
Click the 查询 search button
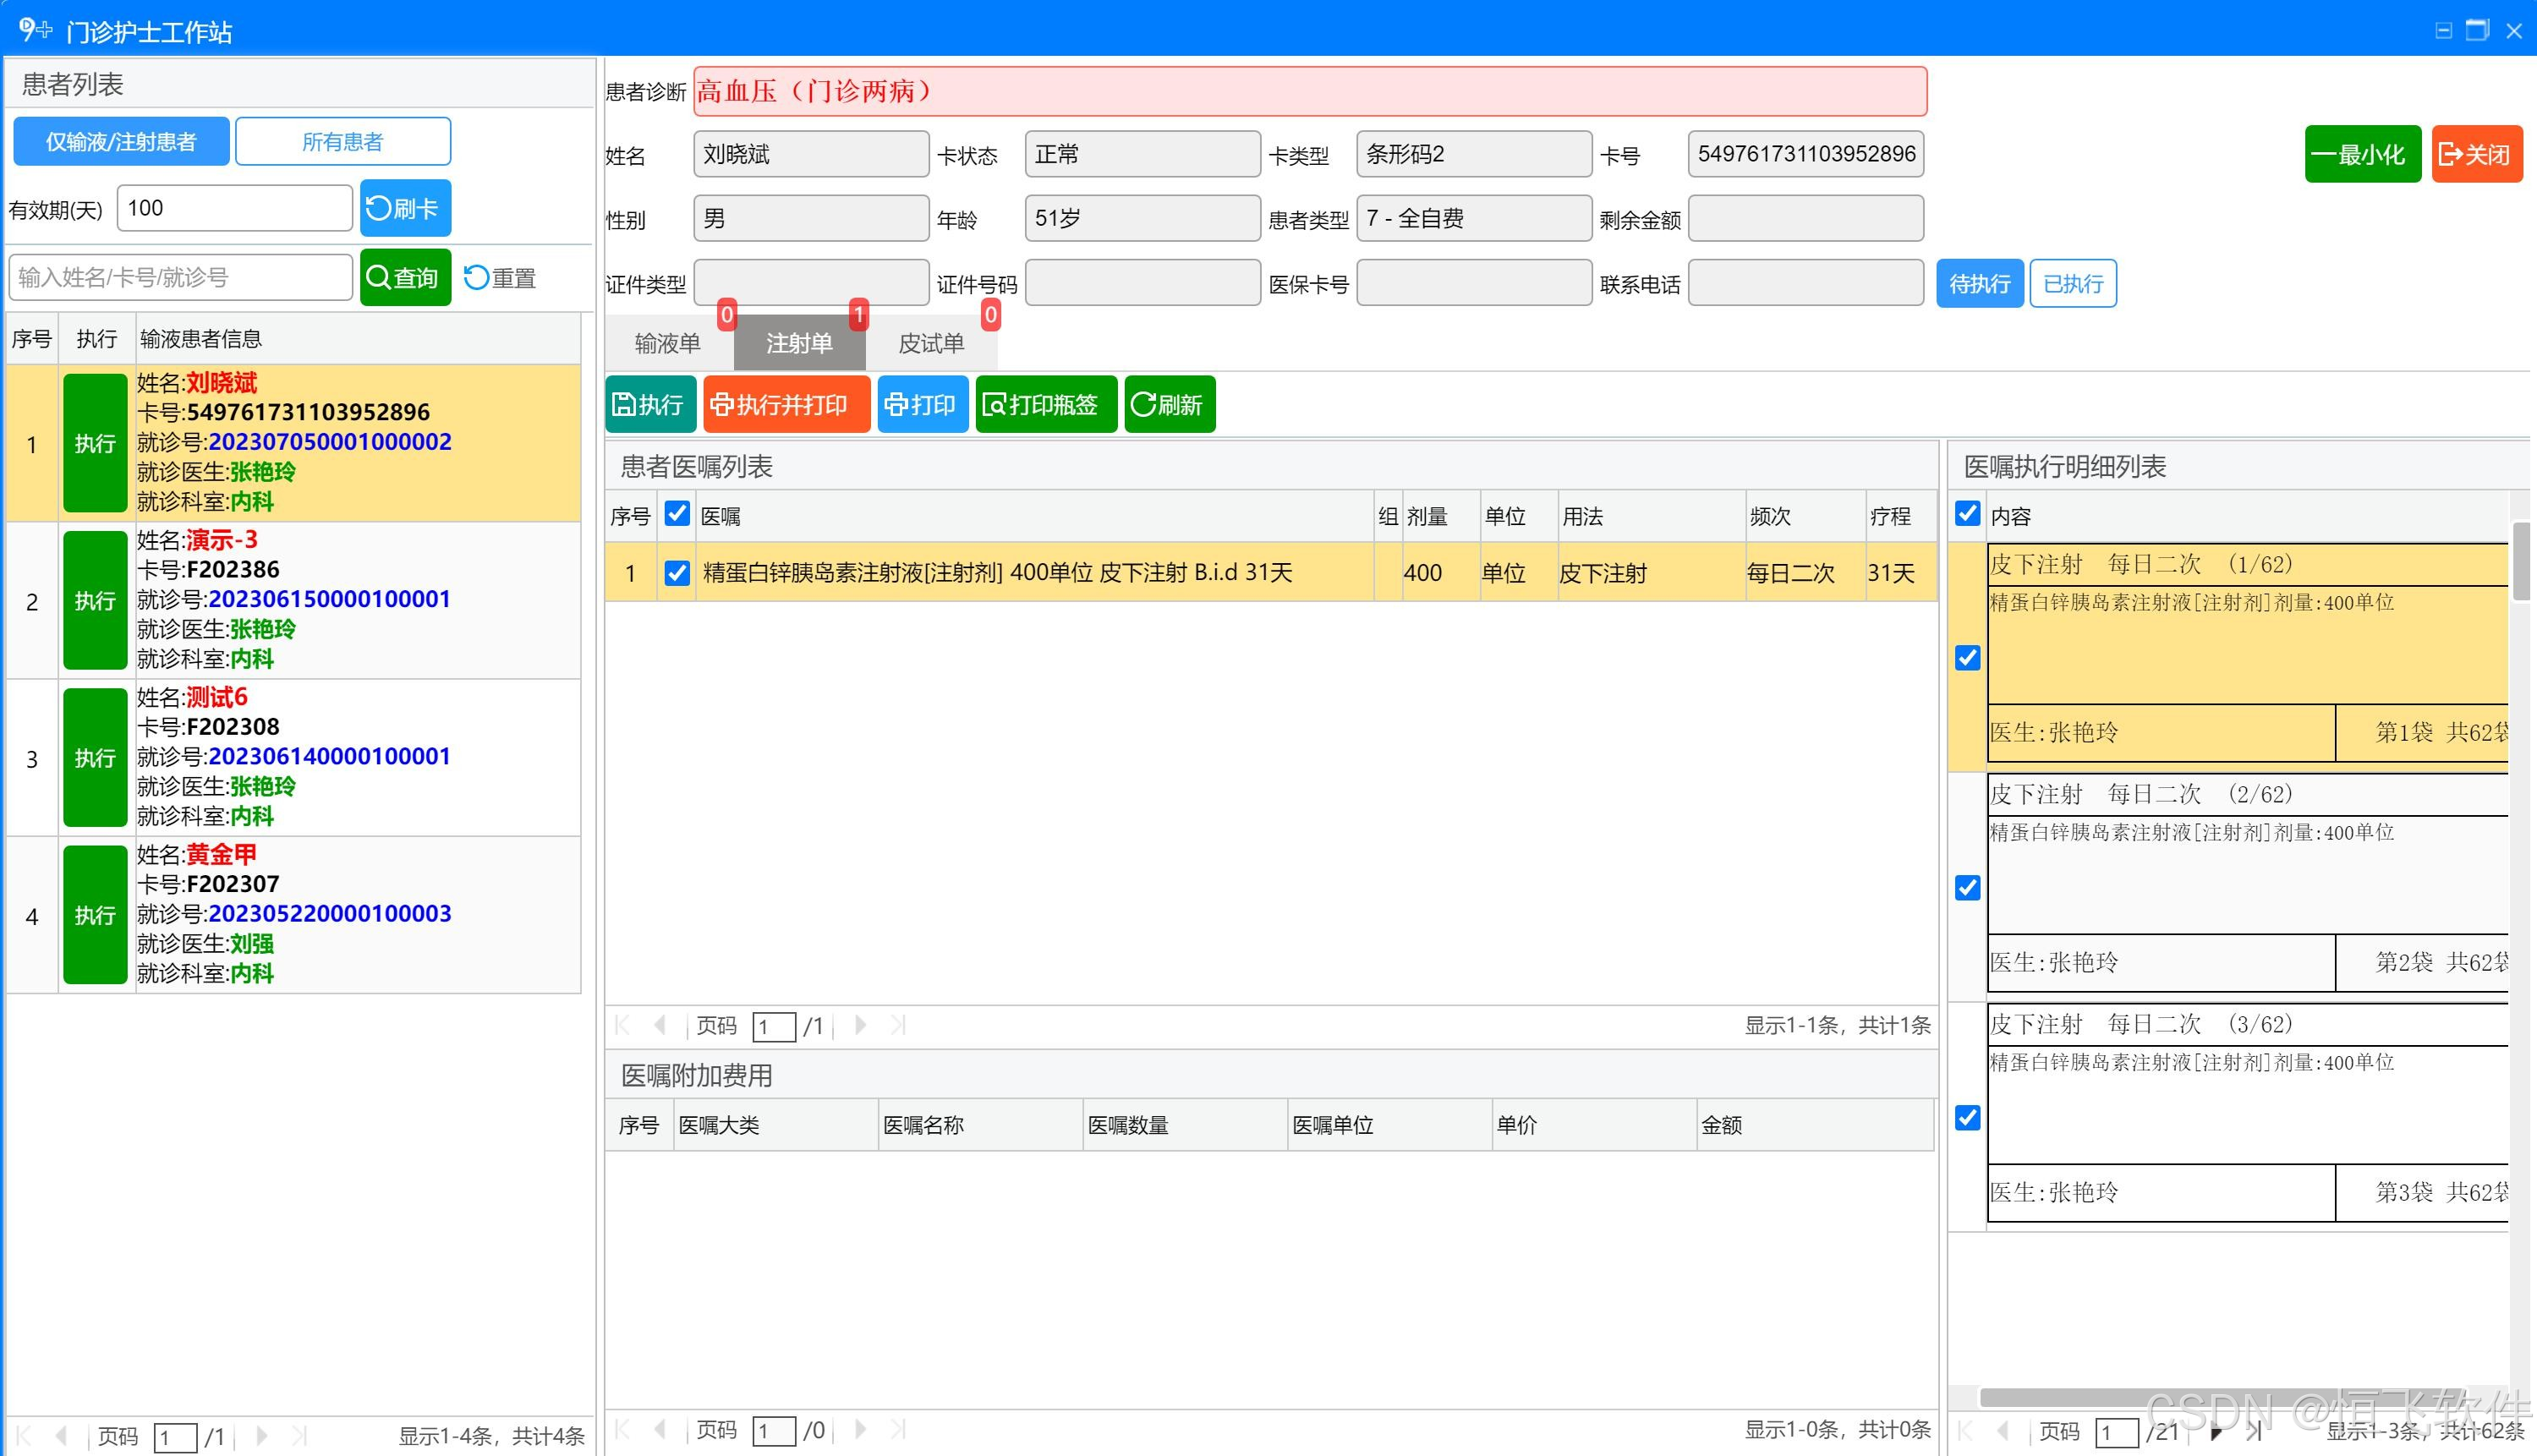point(404,277)
